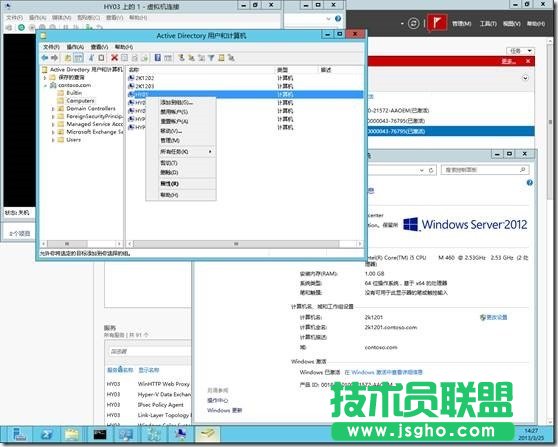Open File Explorer from the taskbar
Viewport: 558px width, 447px height.
(x=72, y=435)
